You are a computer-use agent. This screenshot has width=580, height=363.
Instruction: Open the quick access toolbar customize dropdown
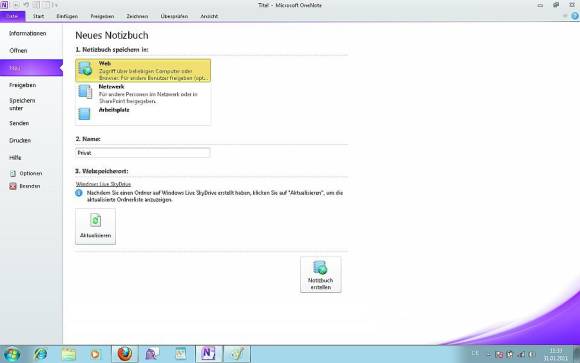tap(56, 5)
